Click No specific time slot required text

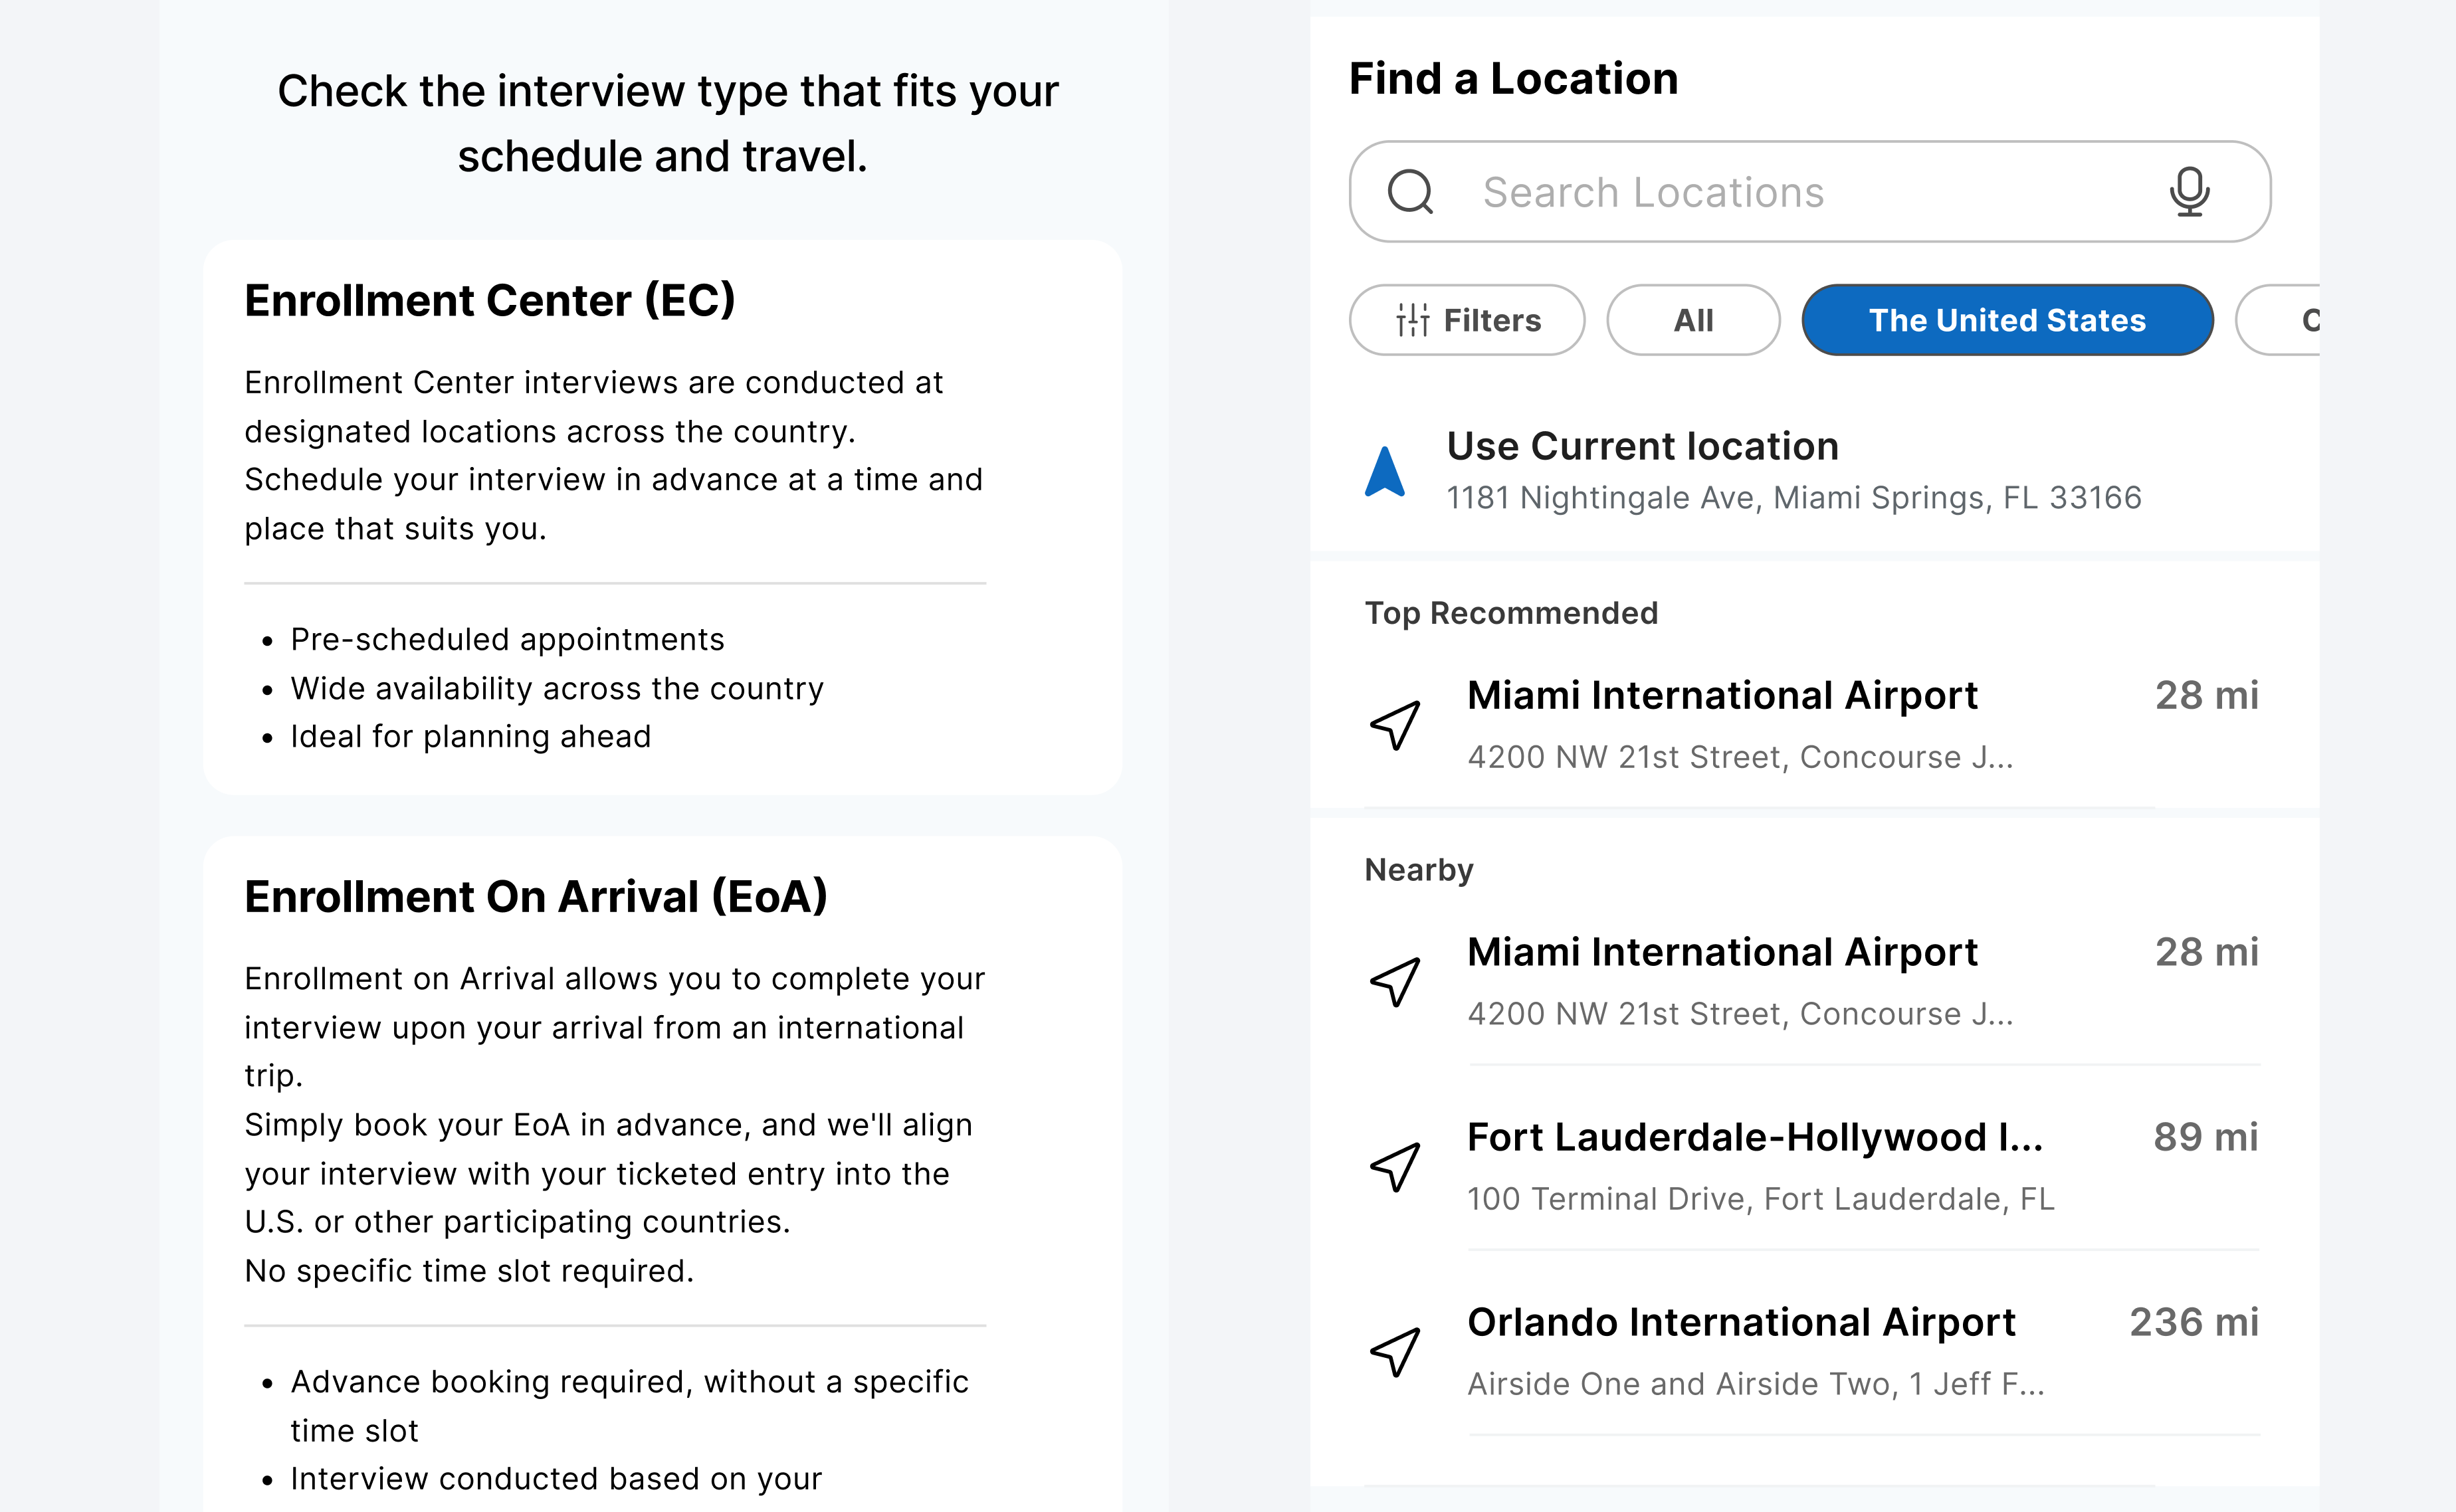[x=469, y=1271]
